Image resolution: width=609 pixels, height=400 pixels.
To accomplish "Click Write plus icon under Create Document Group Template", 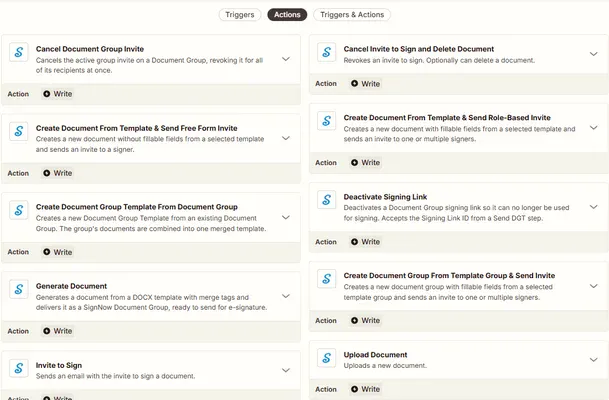I will (47, 252).
